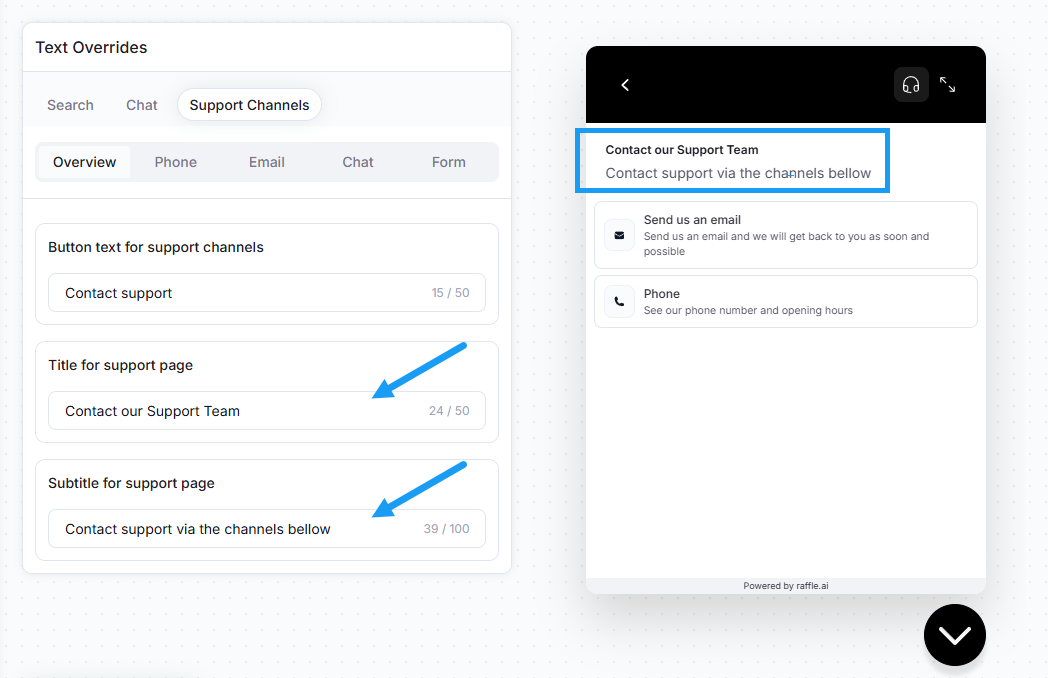Click the '24 / 50' character counter

pos(449,411)
